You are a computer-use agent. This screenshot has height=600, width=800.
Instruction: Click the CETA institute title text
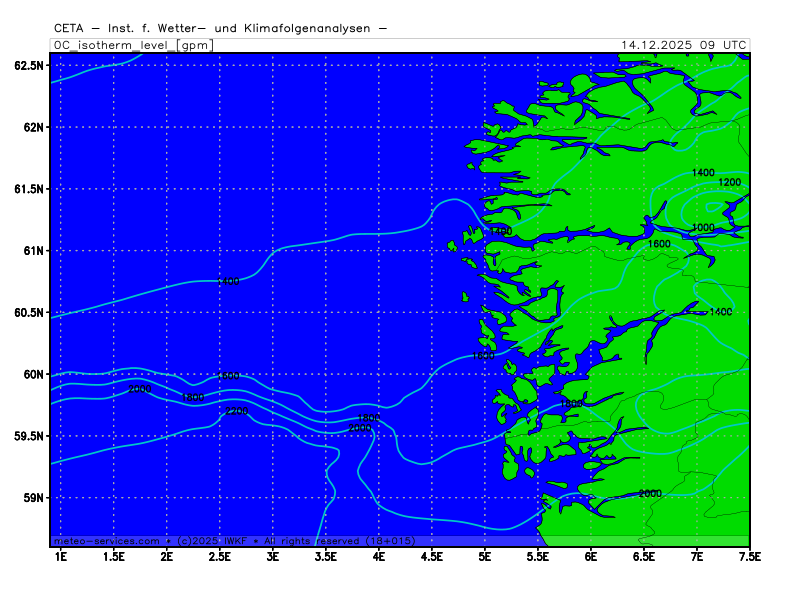coord(220,28)
